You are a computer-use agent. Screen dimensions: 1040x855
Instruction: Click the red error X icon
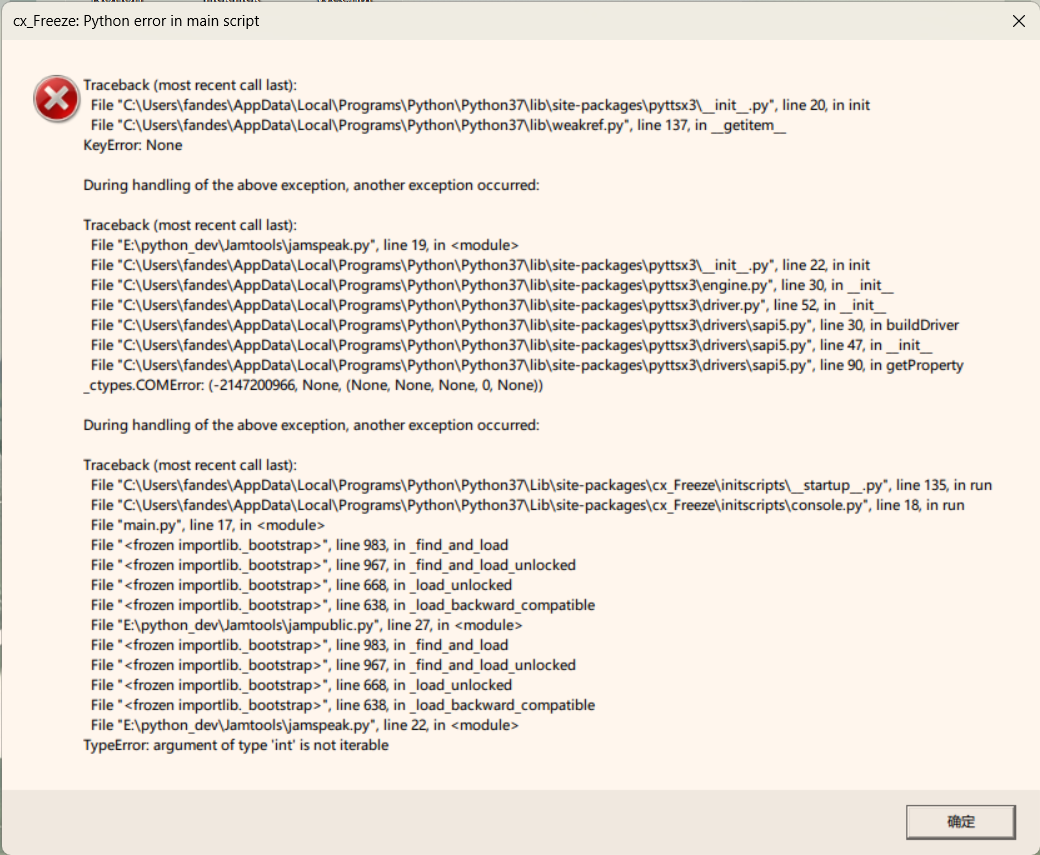(55, 99)
